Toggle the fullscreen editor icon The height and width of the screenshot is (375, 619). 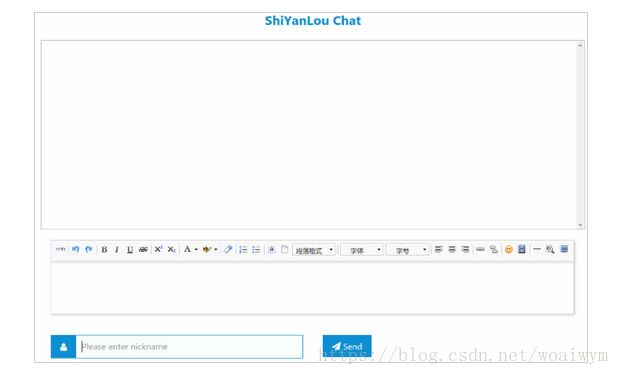[x=564, y=249]
